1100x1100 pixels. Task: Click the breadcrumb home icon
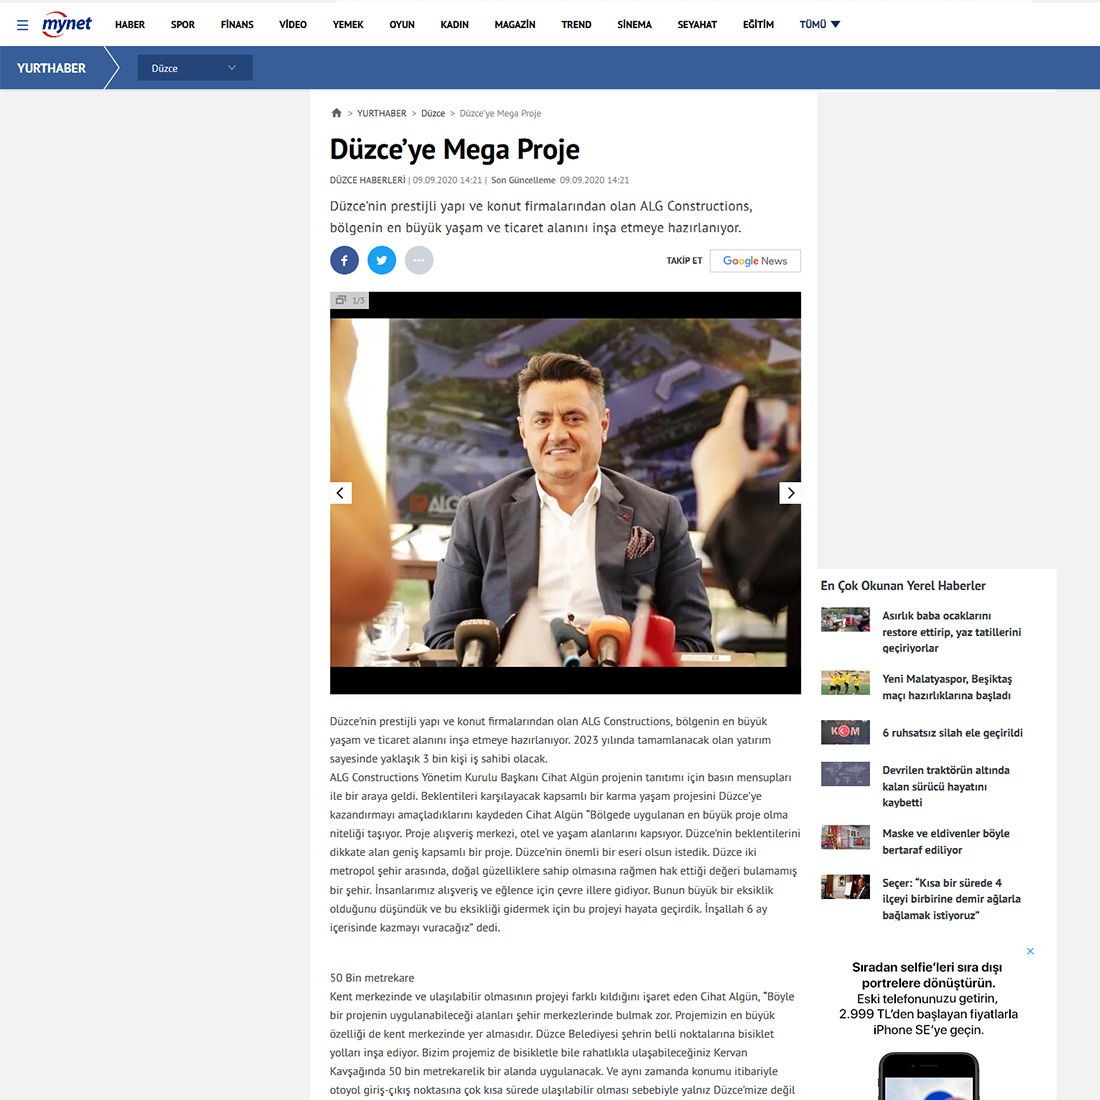[336, 113]
